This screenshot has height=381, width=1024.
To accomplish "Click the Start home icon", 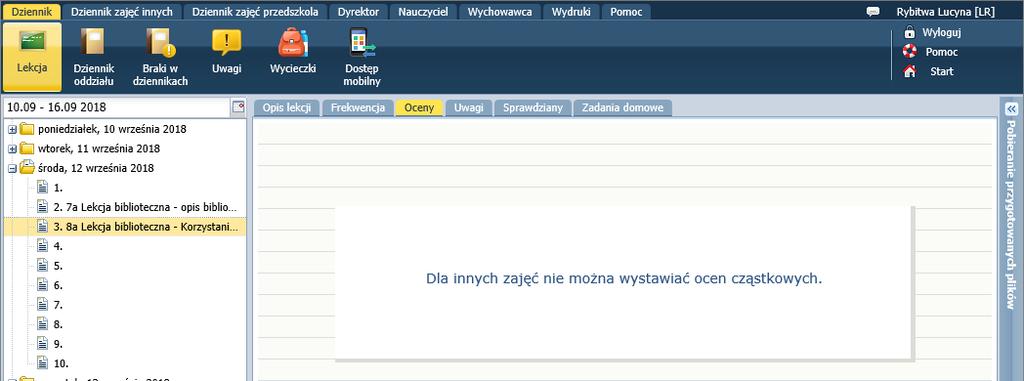I will (x=909, y=71).
